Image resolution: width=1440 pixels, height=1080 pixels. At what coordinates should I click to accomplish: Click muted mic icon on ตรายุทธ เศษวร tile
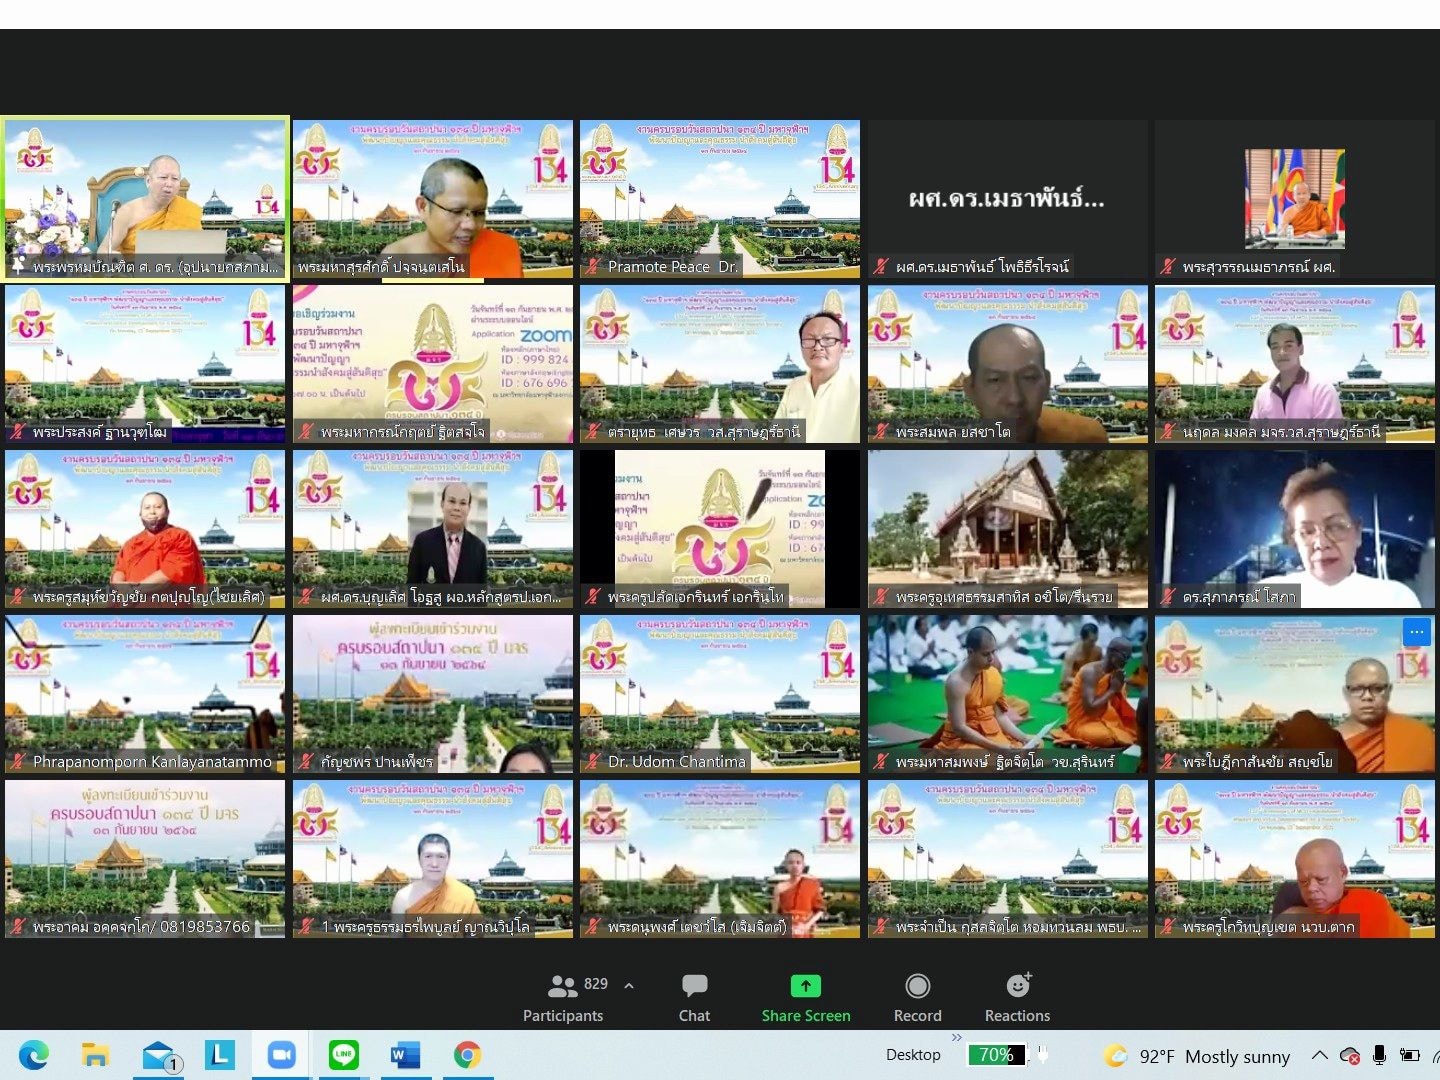tap(593, 432)
